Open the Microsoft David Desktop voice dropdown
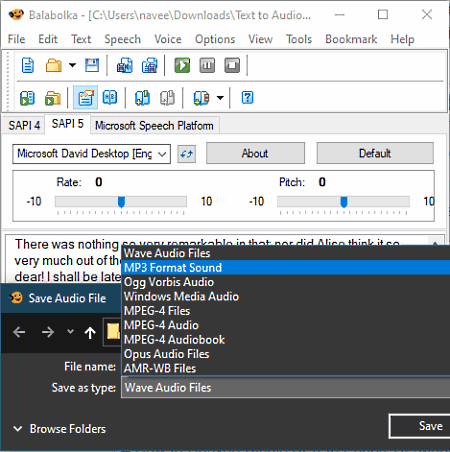The image size is (450, 452). pyautogui.click(x=91, y=154)
